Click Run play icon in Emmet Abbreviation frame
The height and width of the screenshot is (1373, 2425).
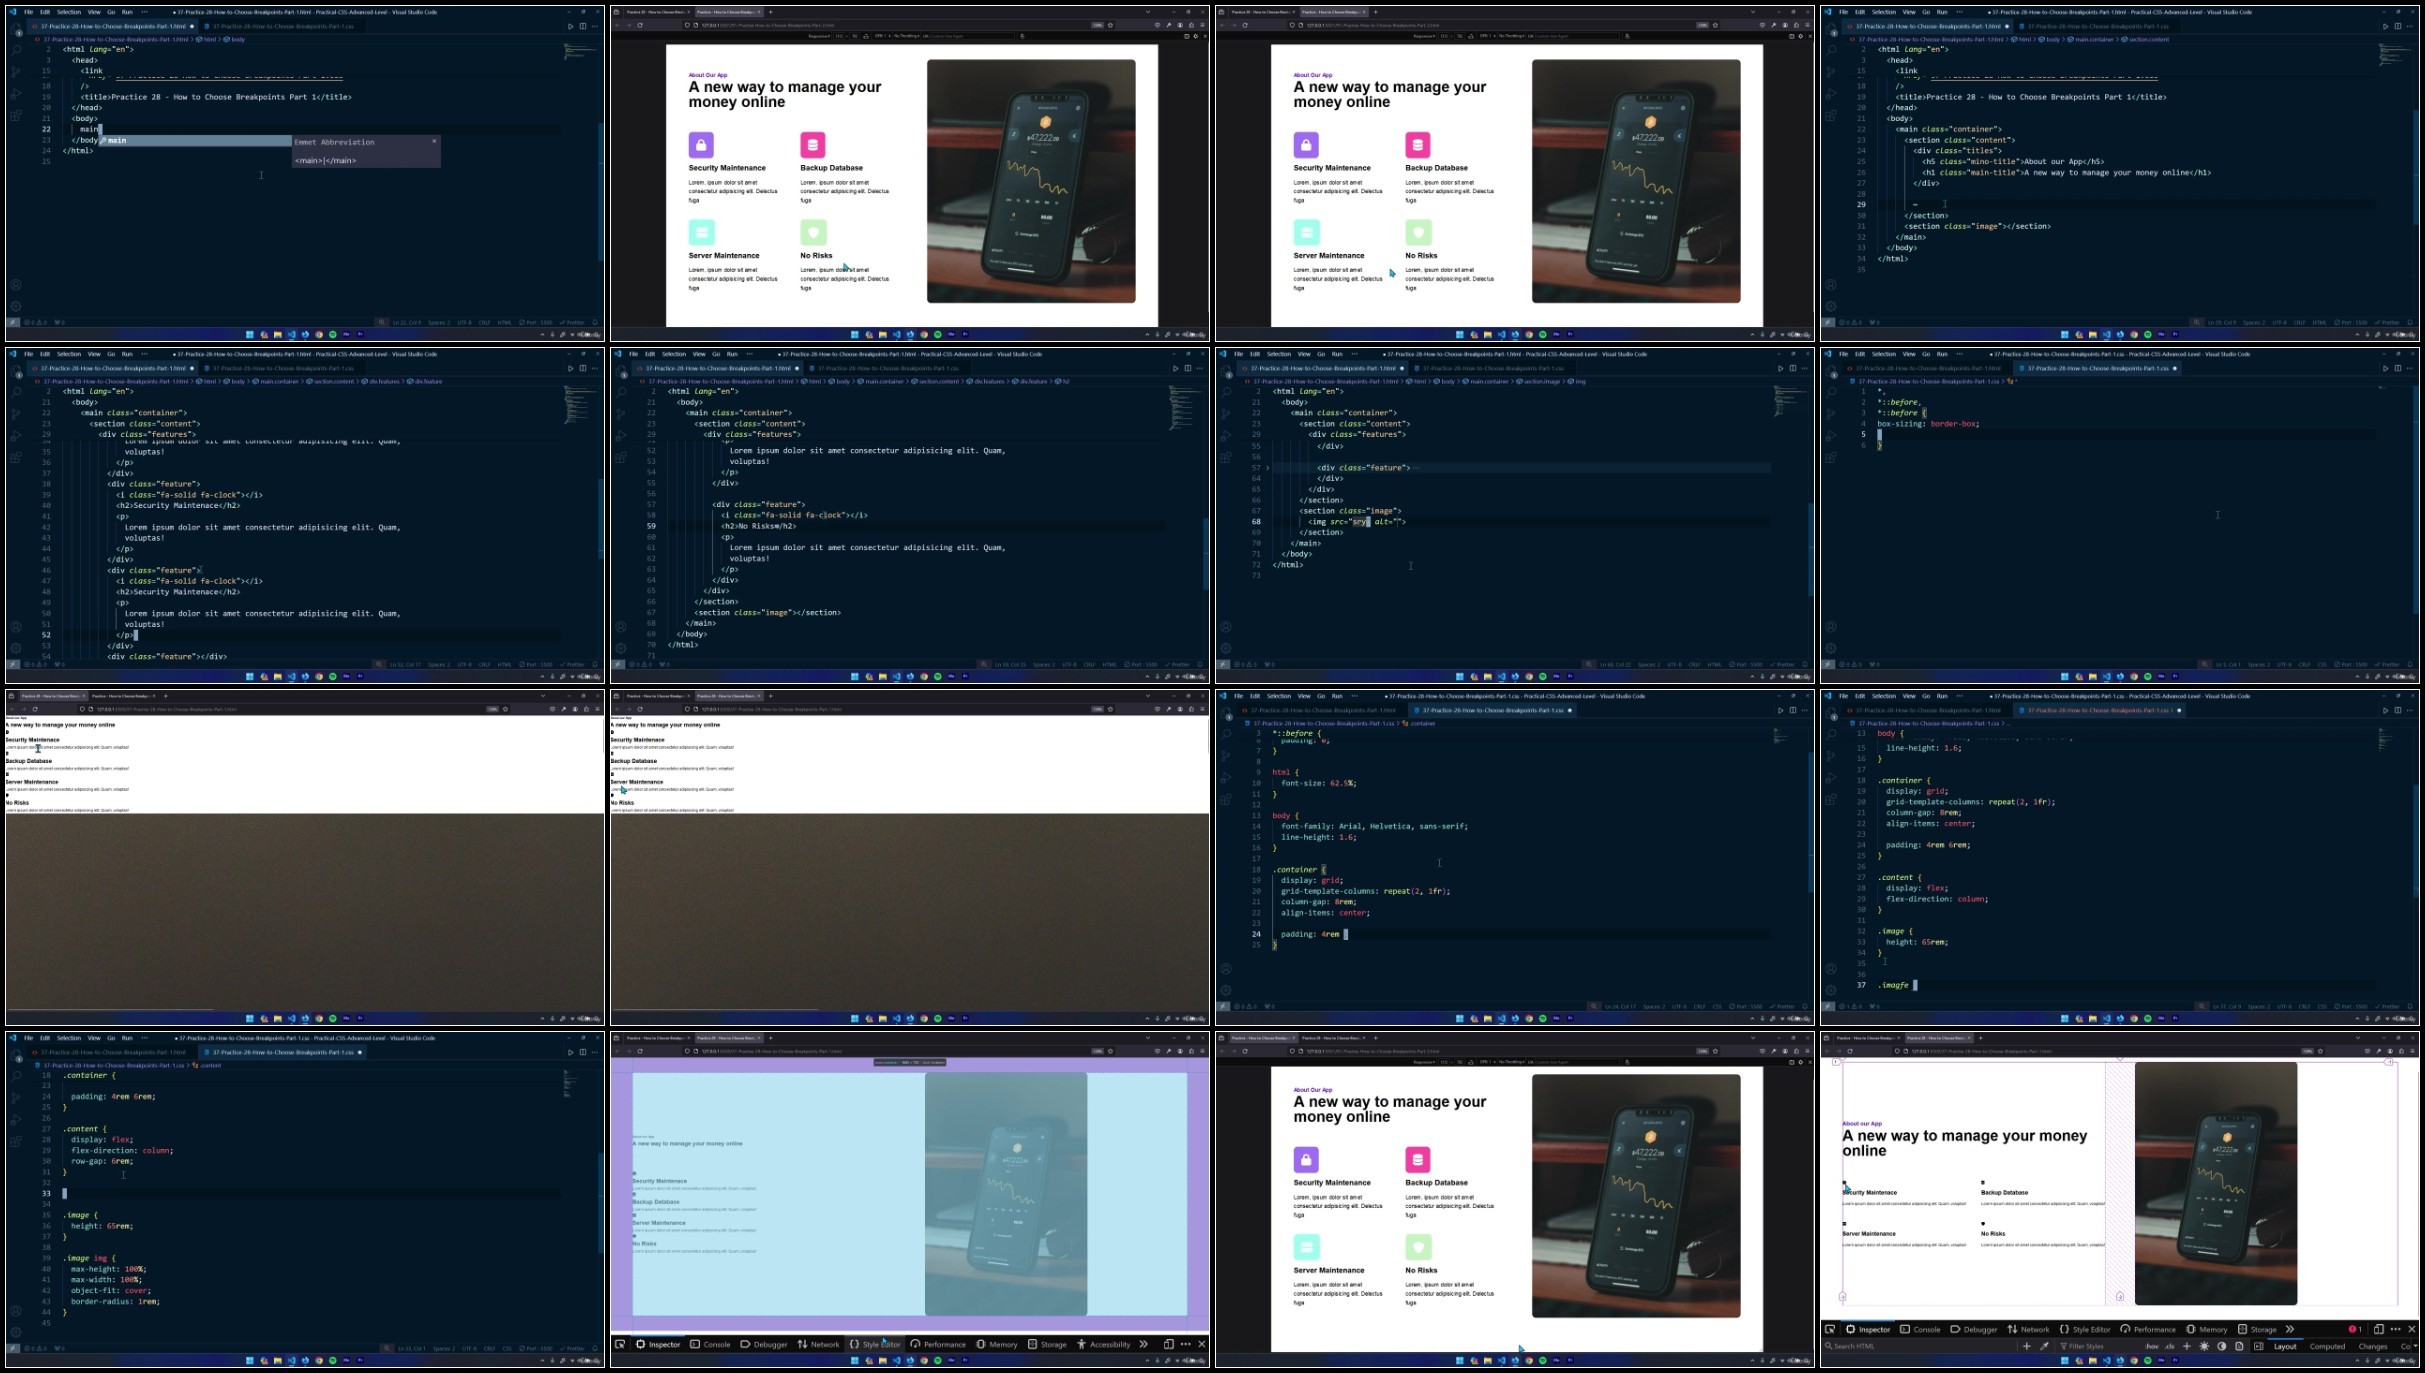[x=571, y=26]
